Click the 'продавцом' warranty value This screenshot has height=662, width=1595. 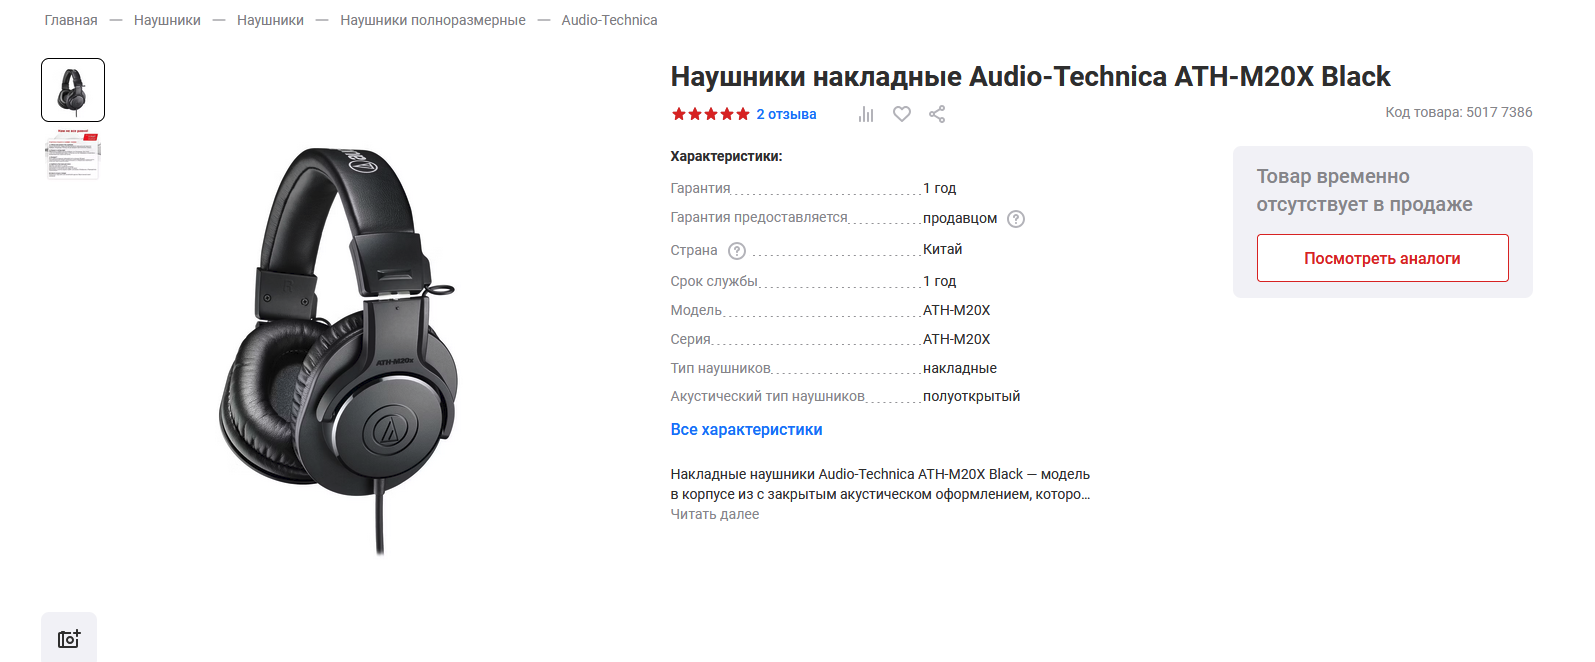[960, 218]
